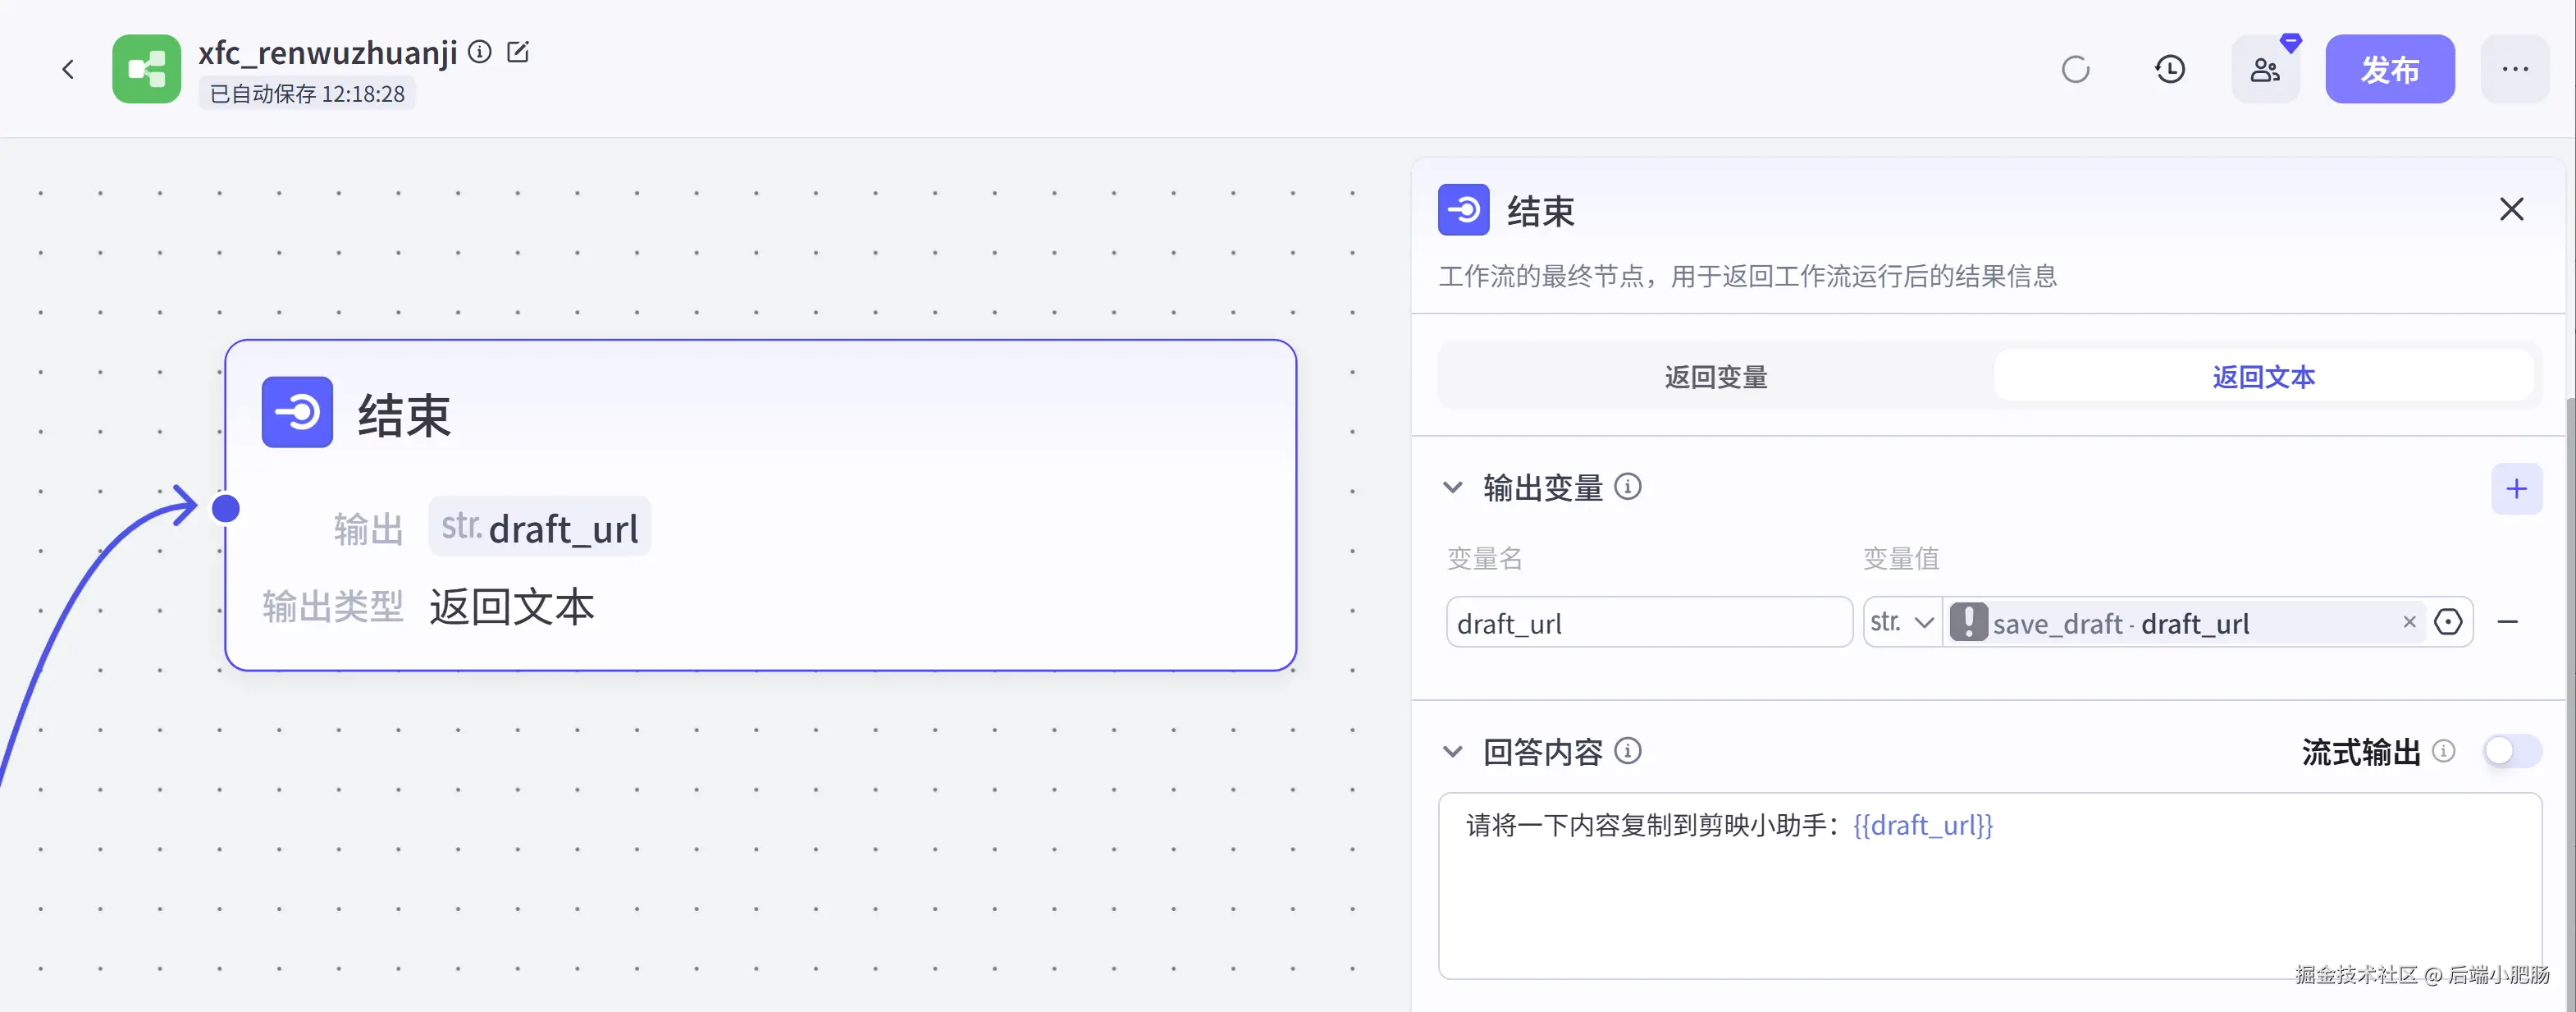The width and height of the screenshot is (2576, 1012).
Task: Open the version history clock icon
Action: [2169, 69]
